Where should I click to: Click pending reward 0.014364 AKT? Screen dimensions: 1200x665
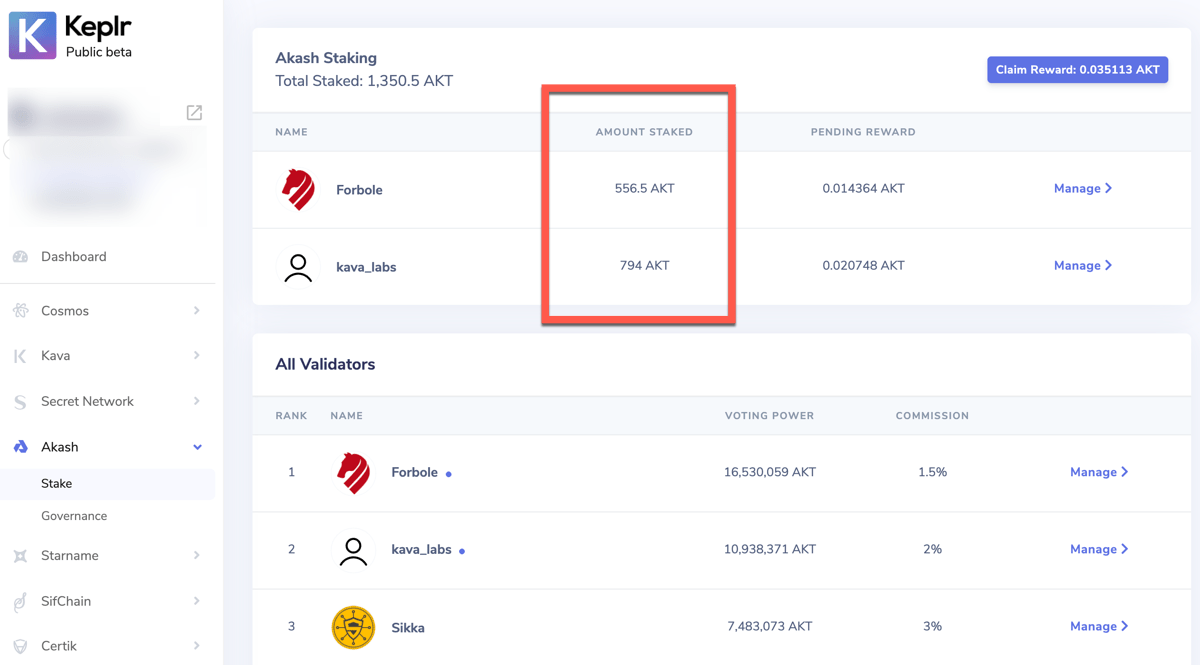863,188
